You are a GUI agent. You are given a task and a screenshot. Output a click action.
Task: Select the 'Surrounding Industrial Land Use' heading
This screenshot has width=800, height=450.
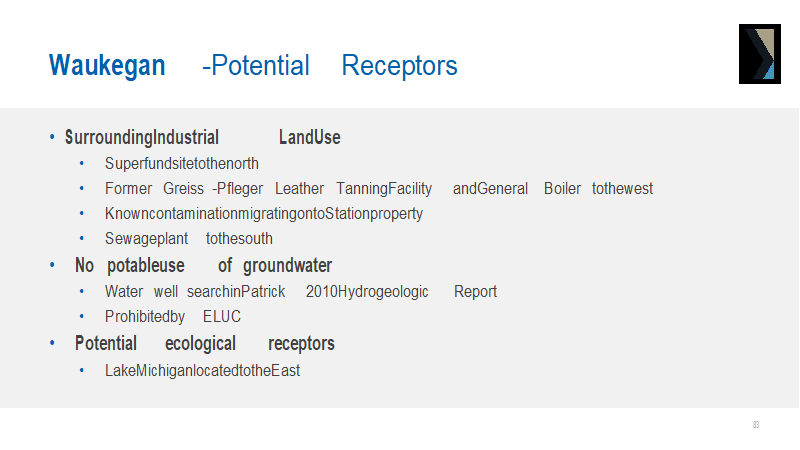pyautogui.click(x=202, y=138)
